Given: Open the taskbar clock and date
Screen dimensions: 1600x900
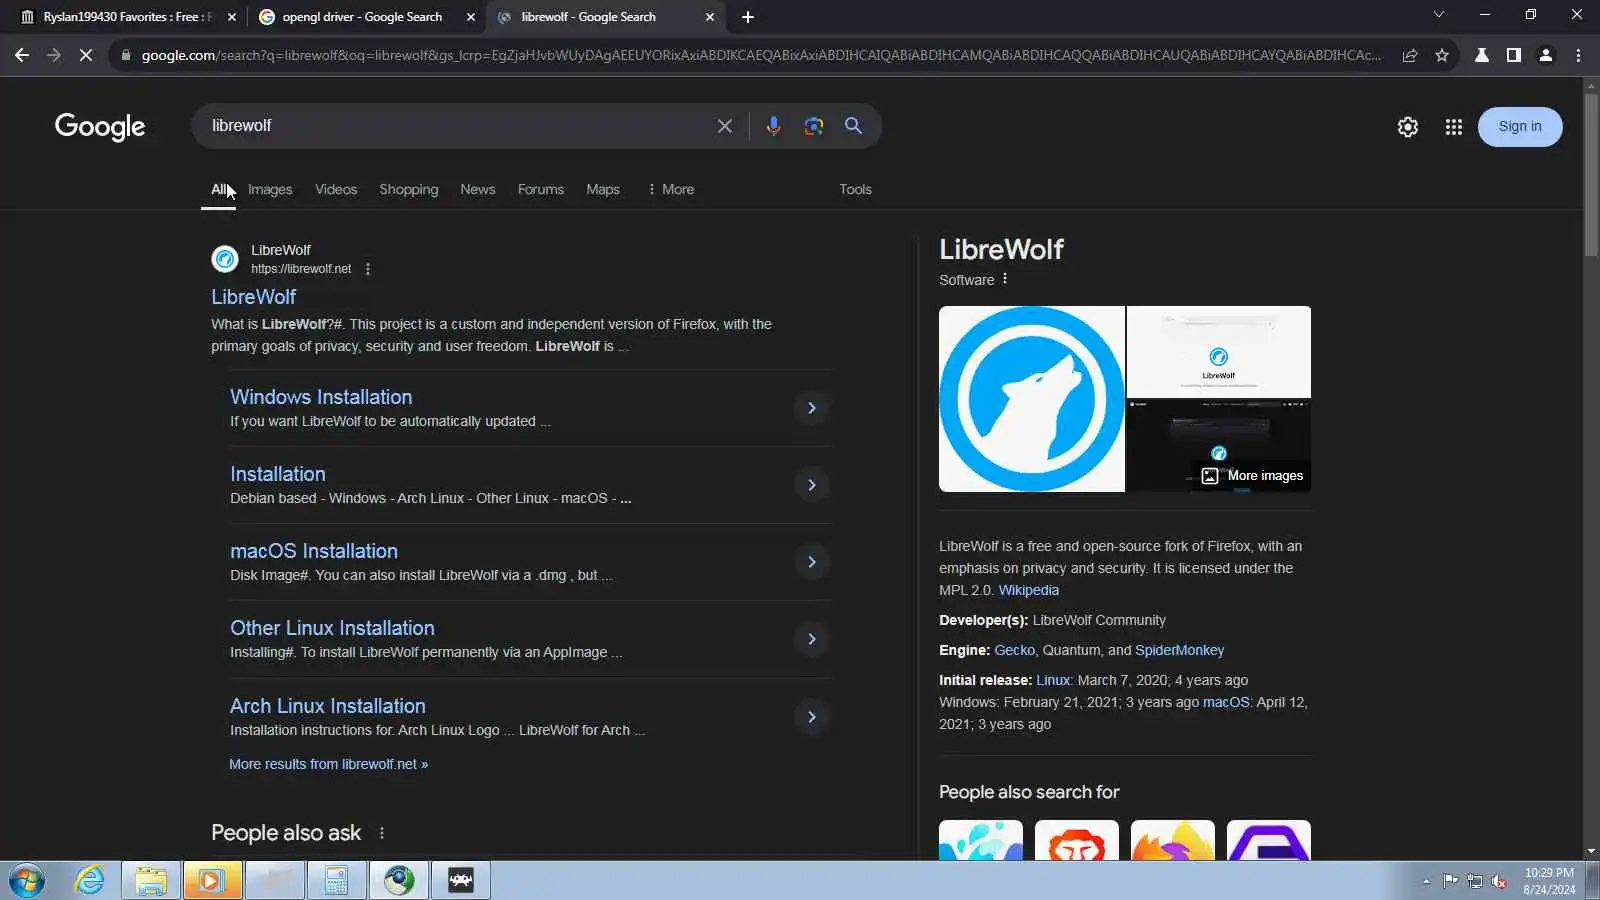Looking at the screenshot, I should (1549, 881).
